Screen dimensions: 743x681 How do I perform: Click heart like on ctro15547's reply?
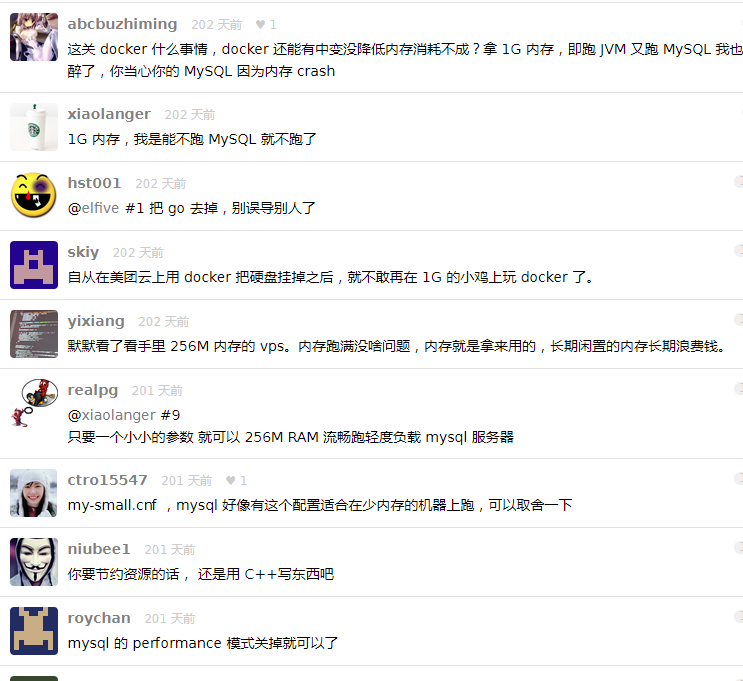pyautogui.click(x=236, y=481)
